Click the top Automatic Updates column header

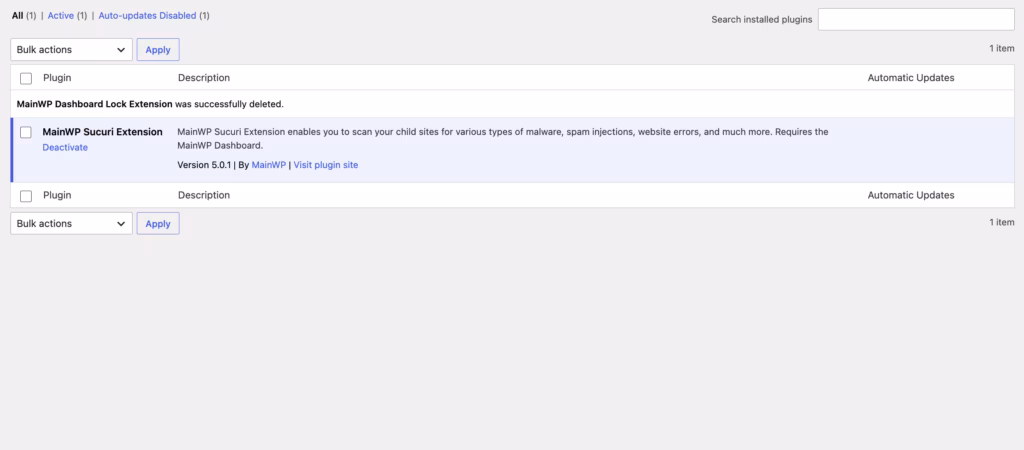pyautogui.click(x=911, y=78)
